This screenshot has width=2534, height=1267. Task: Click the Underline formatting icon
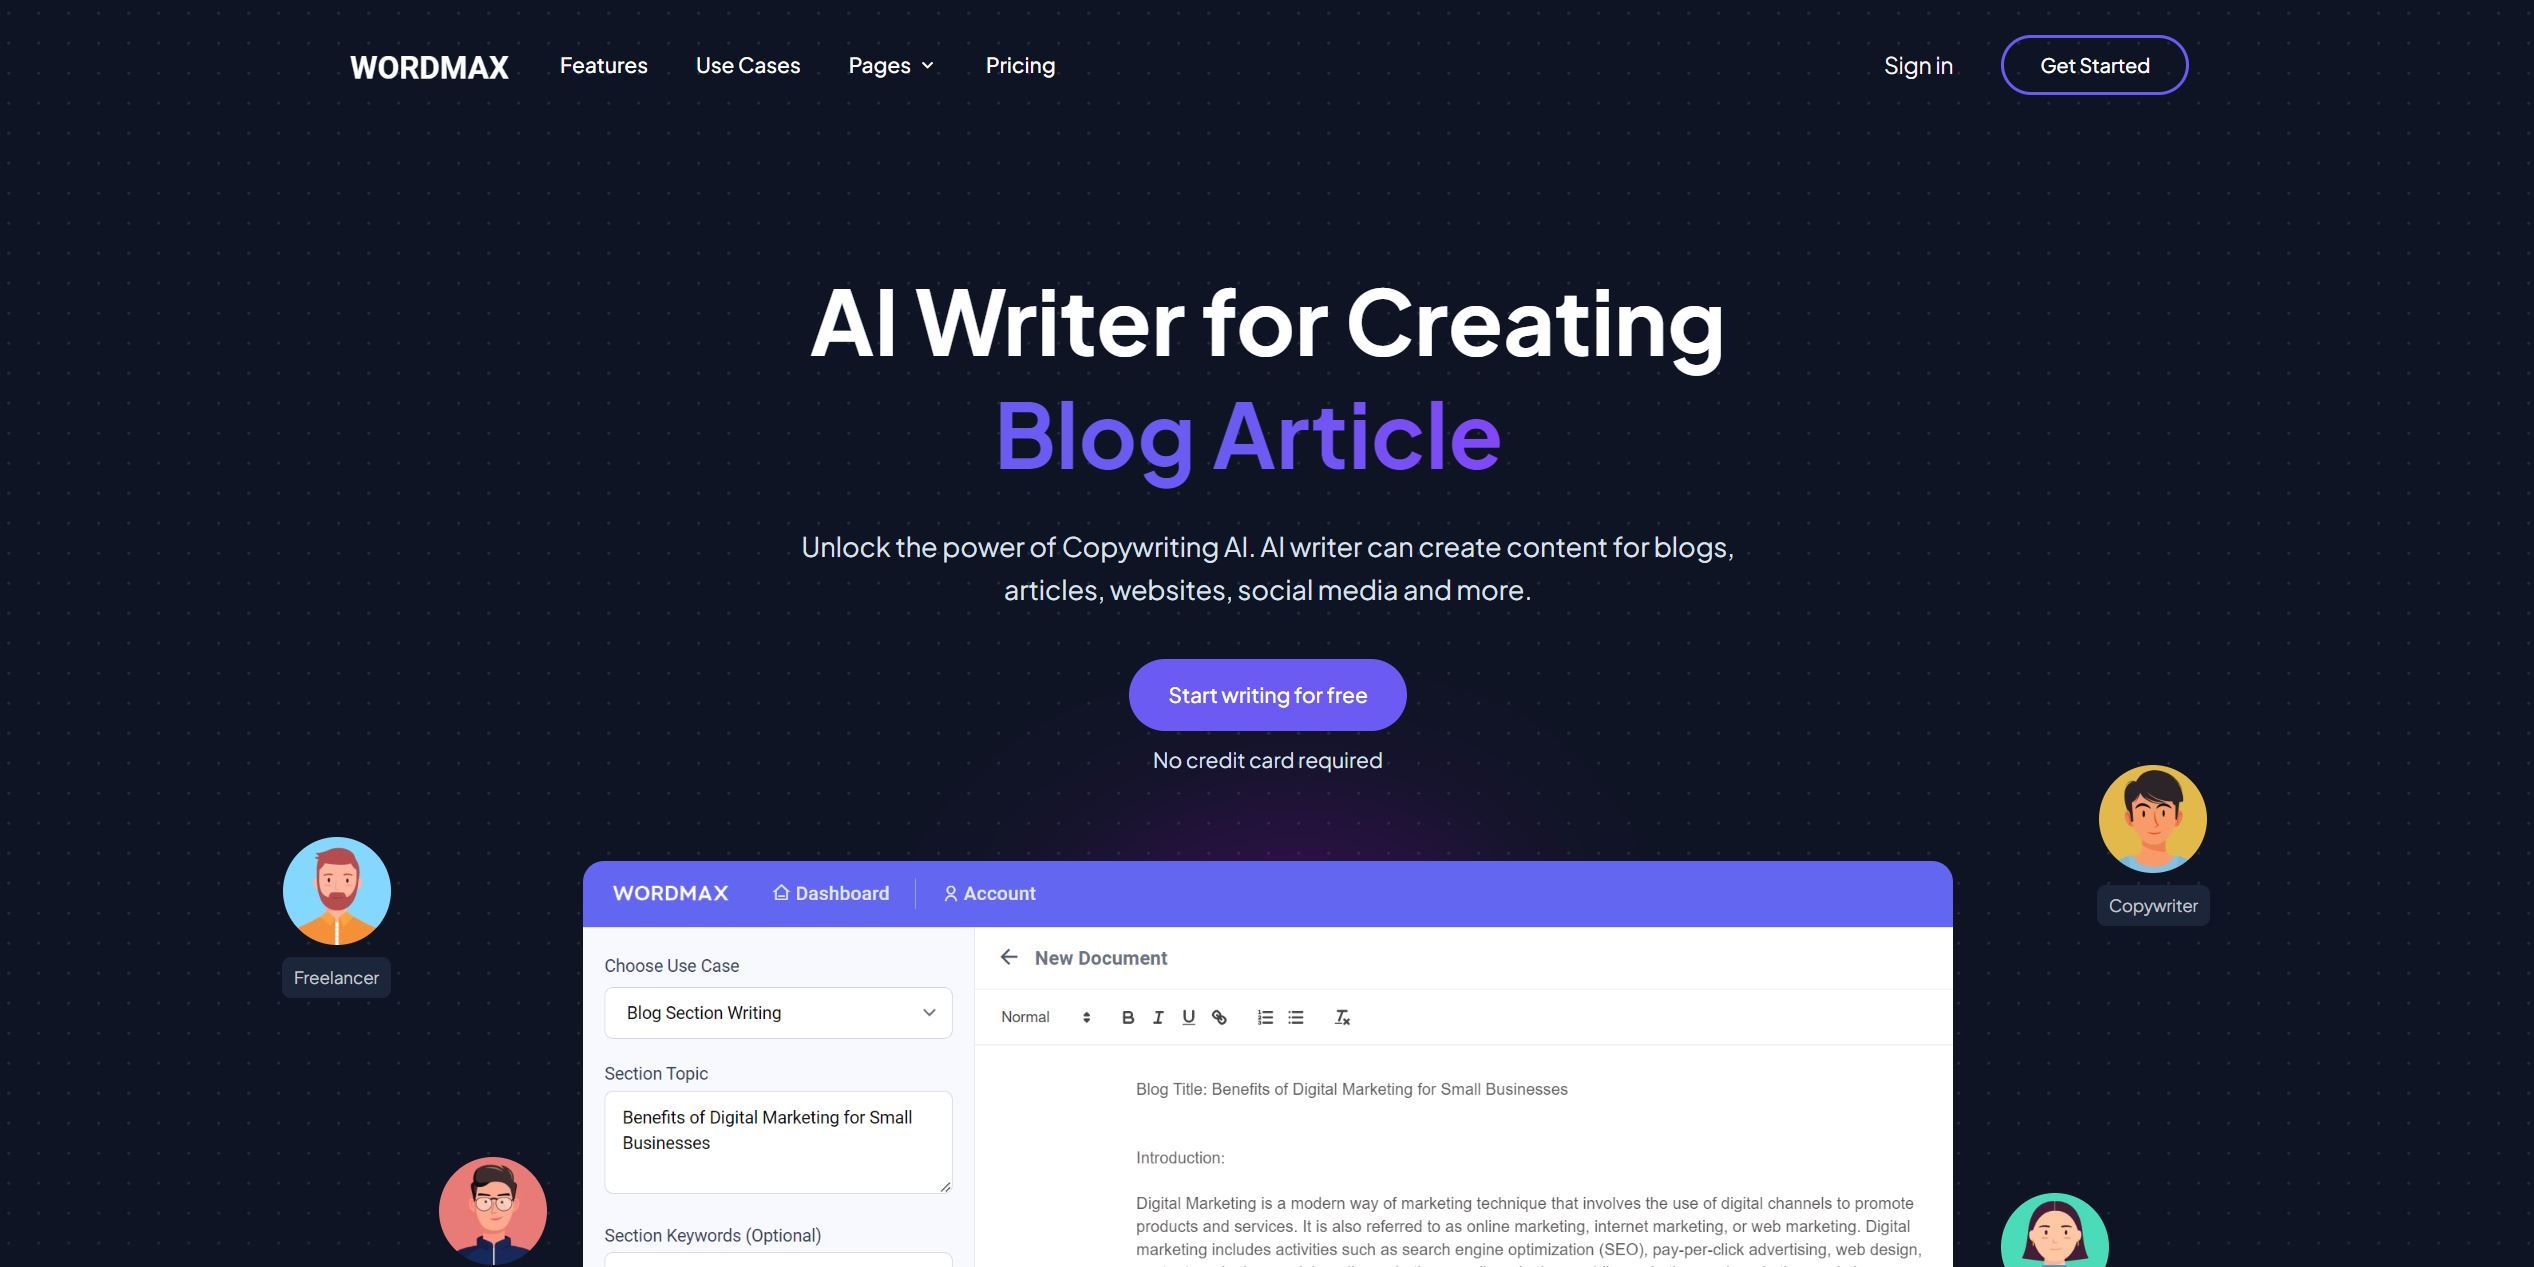pos(1188,1017)
